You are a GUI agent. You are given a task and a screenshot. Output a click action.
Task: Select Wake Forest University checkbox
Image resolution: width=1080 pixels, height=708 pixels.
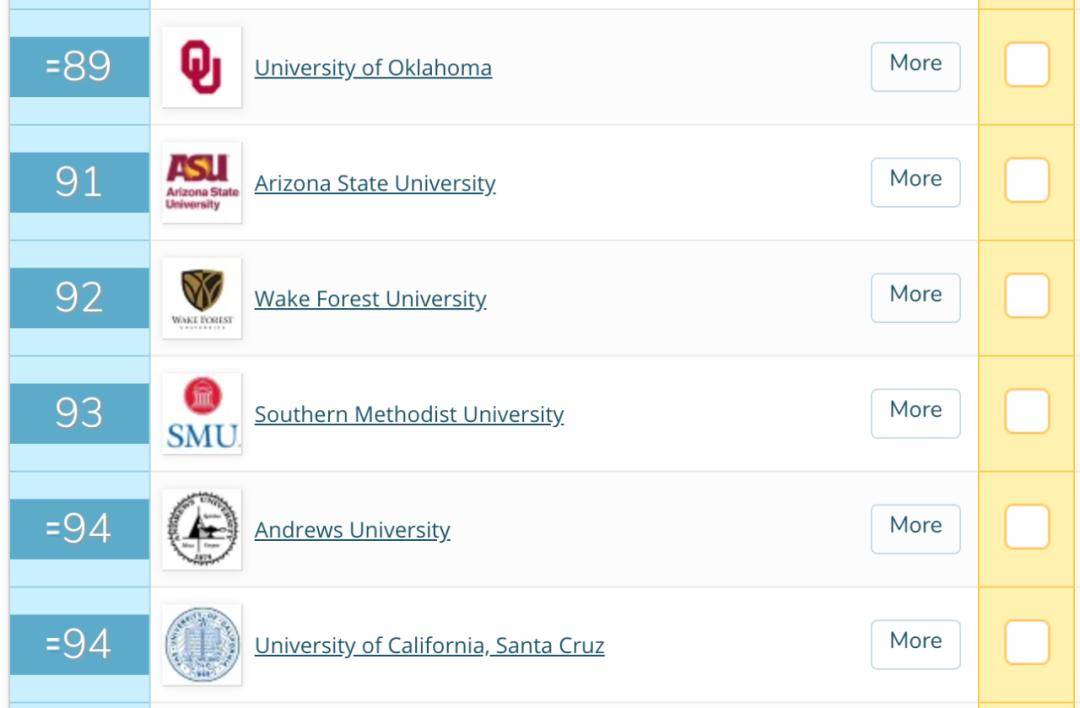1026,297
